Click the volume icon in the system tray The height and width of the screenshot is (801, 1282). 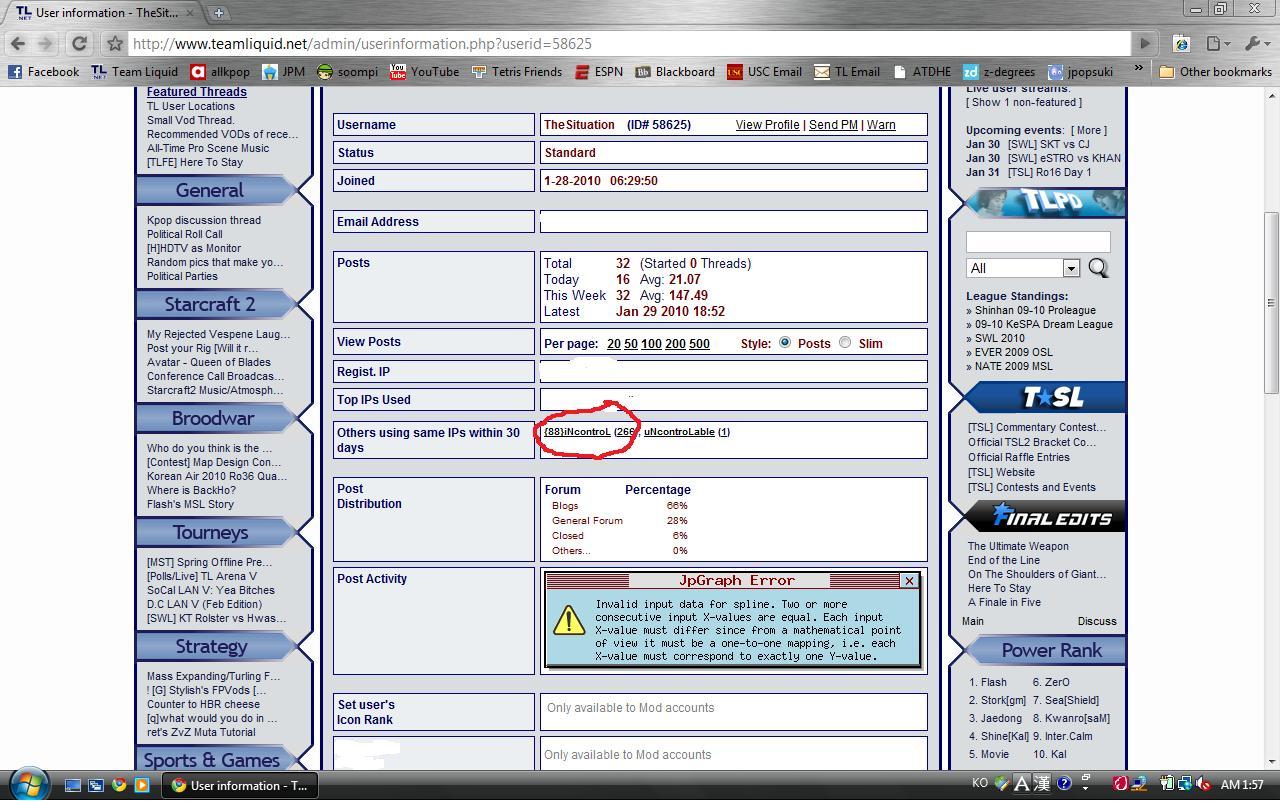click(x=1203, y=785)
